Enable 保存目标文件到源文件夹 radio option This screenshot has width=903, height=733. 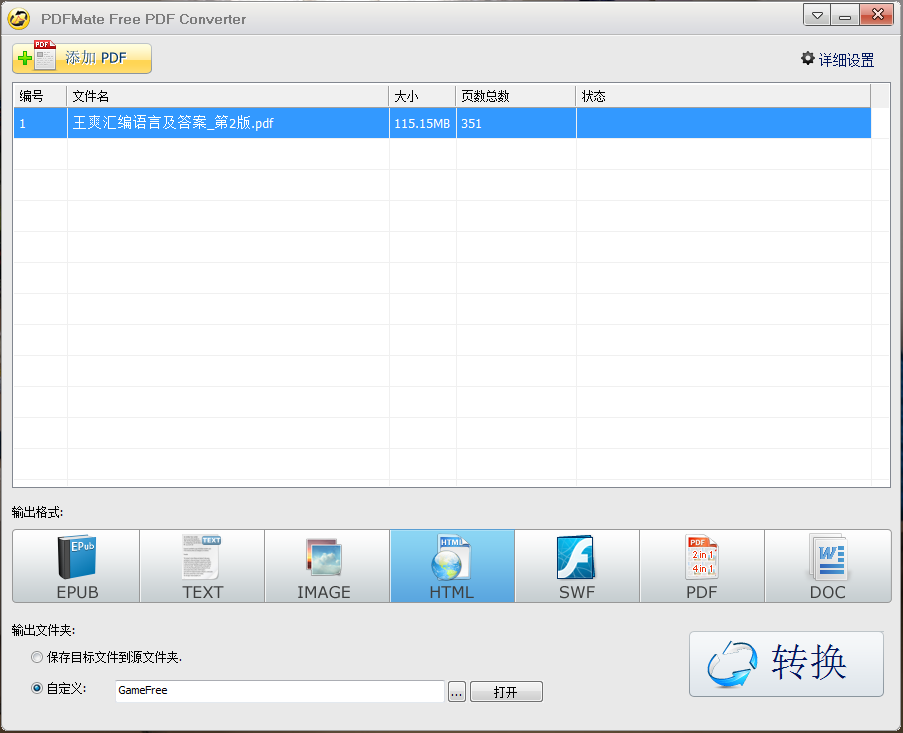38,657
